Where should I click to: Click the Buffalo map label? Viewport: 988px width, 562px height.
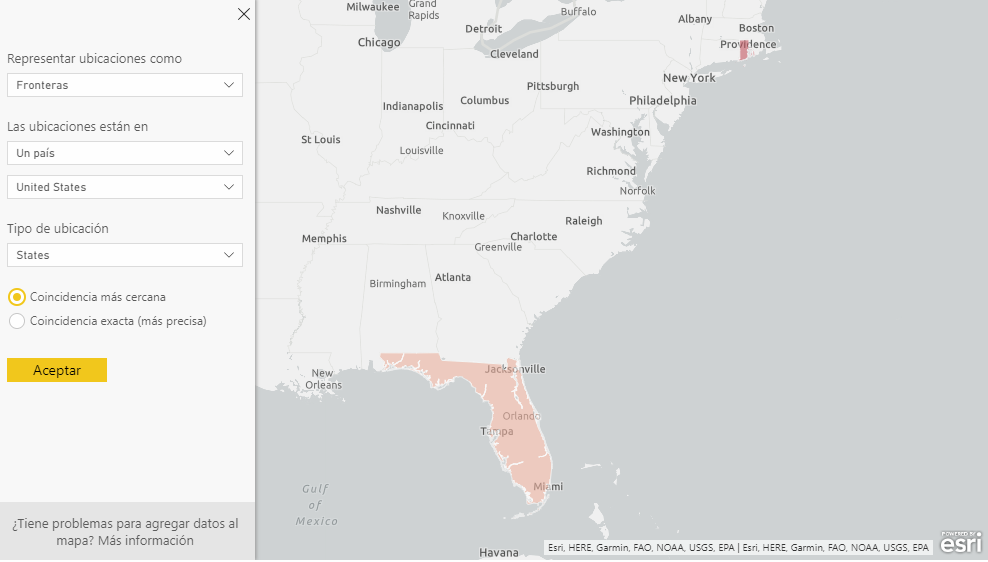click(x=578, y=11)
